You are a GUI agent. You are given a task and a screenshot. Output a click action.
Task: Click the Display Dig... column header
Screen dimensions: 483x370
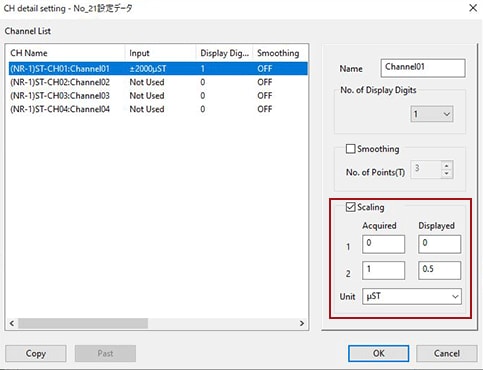point(224,53)
